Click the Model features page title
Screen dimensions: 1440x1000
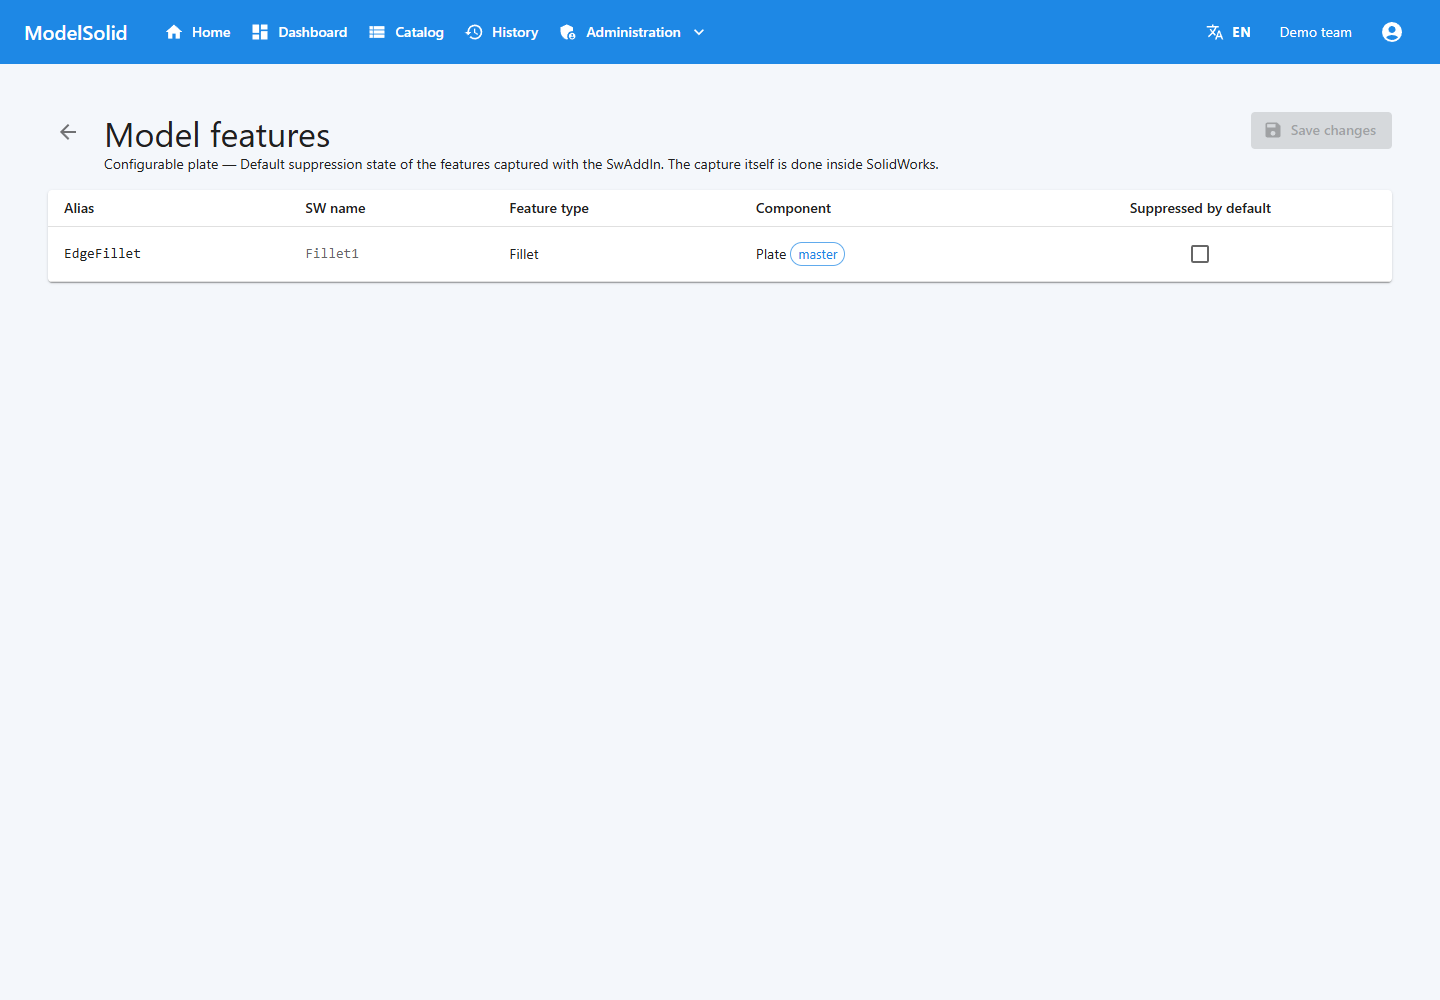click(217, 135)
